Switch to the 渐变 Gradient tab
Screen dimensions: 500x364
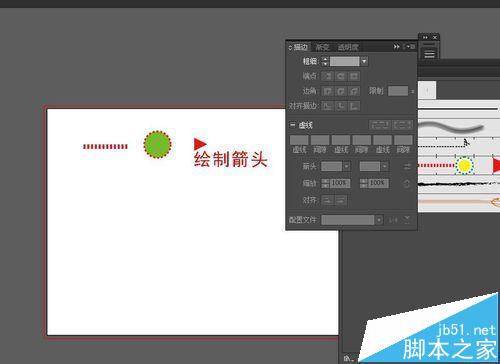pos(323,47)
